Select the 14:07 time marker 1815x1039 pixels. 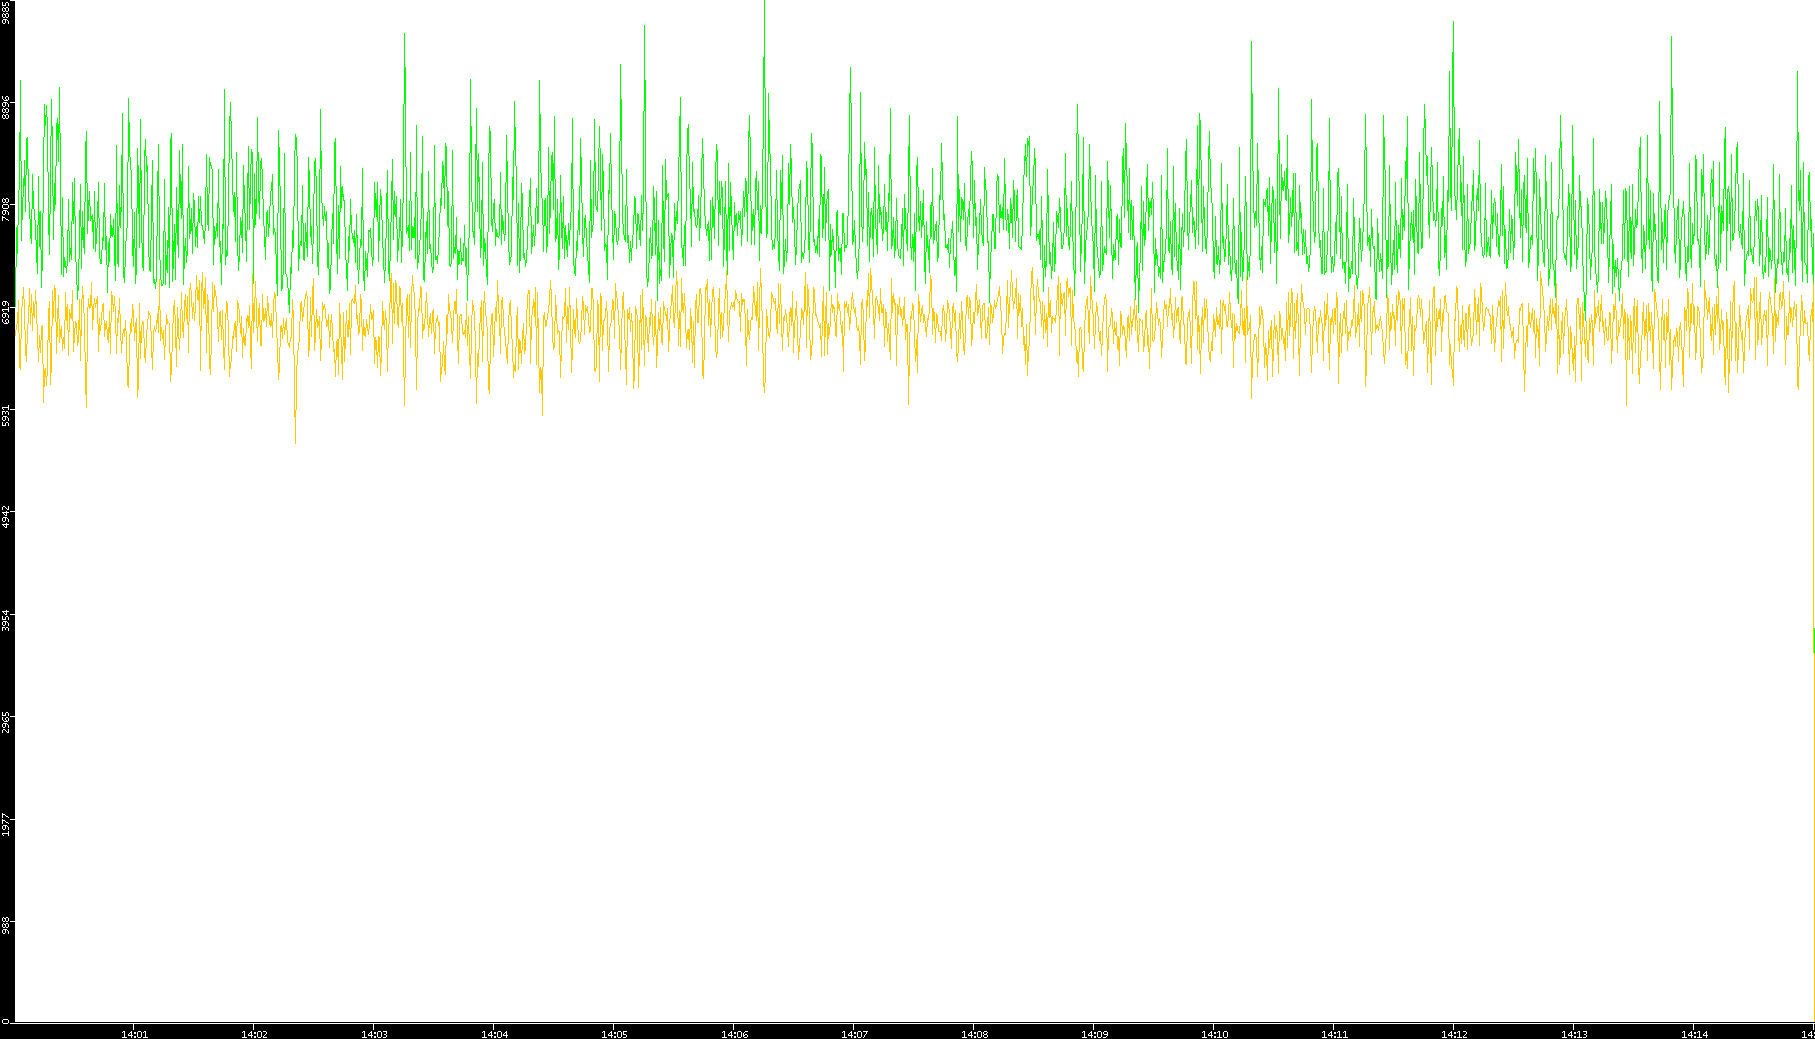click(x=854, y=1034)
